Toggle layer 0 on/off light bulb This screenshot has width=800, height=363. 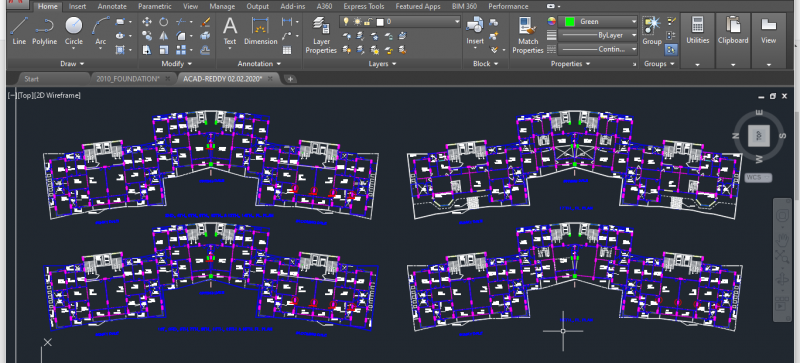coord(346,21)
